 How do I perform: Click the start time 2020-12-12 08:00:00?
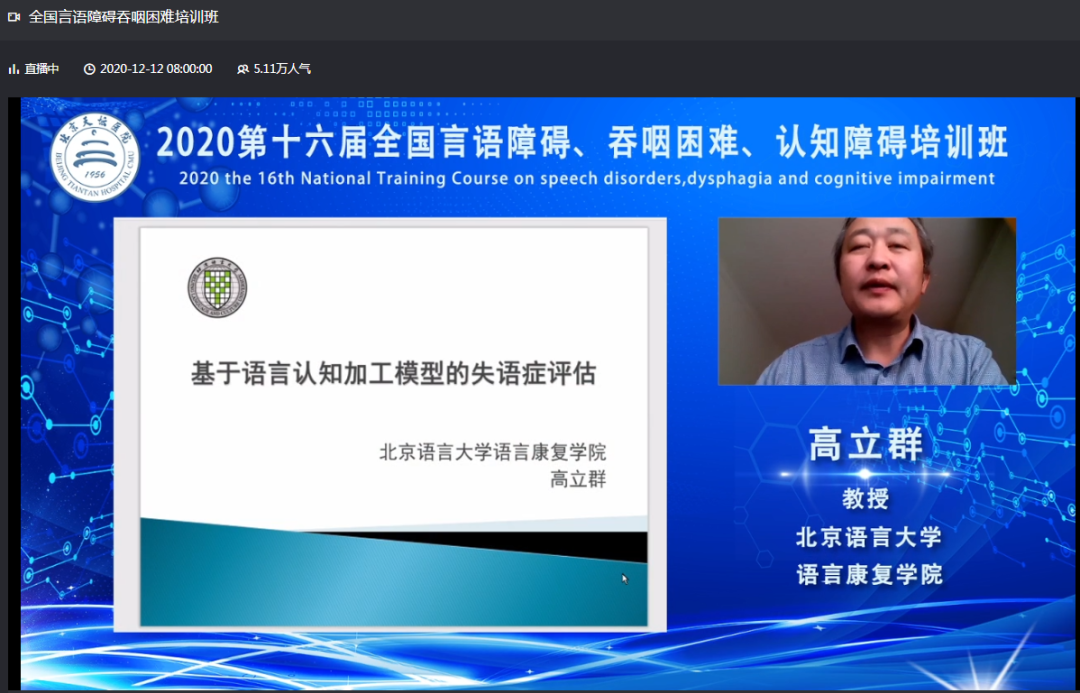click(156, 69)
